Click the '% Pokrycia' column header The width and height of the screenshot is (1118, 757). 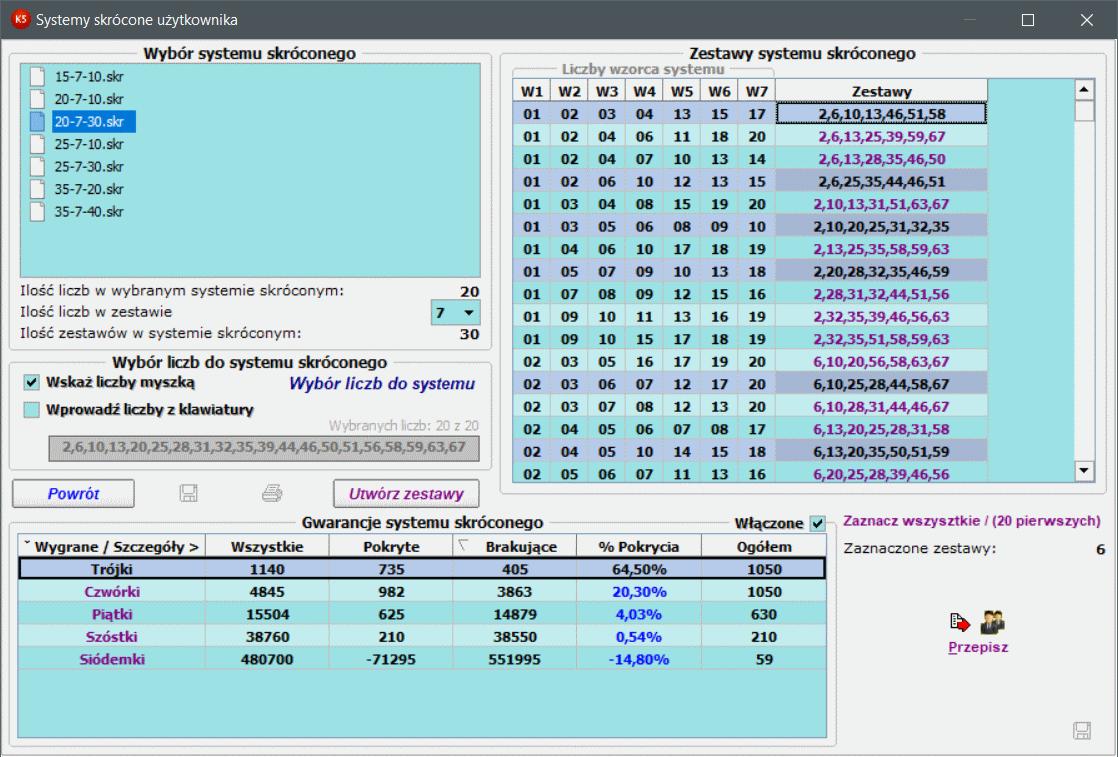pos(639,547)
